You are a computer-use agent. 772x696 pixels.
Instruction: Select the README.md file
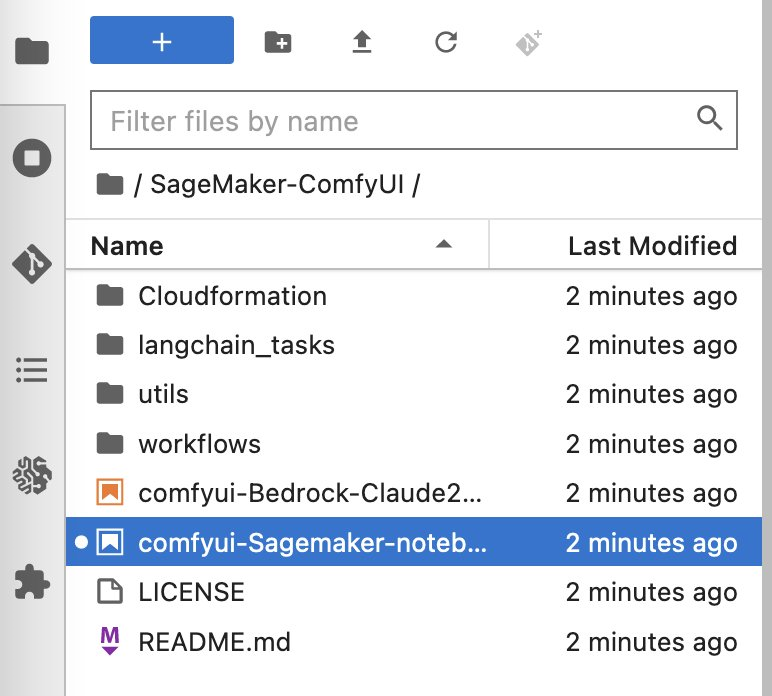[x=414, y=641]
